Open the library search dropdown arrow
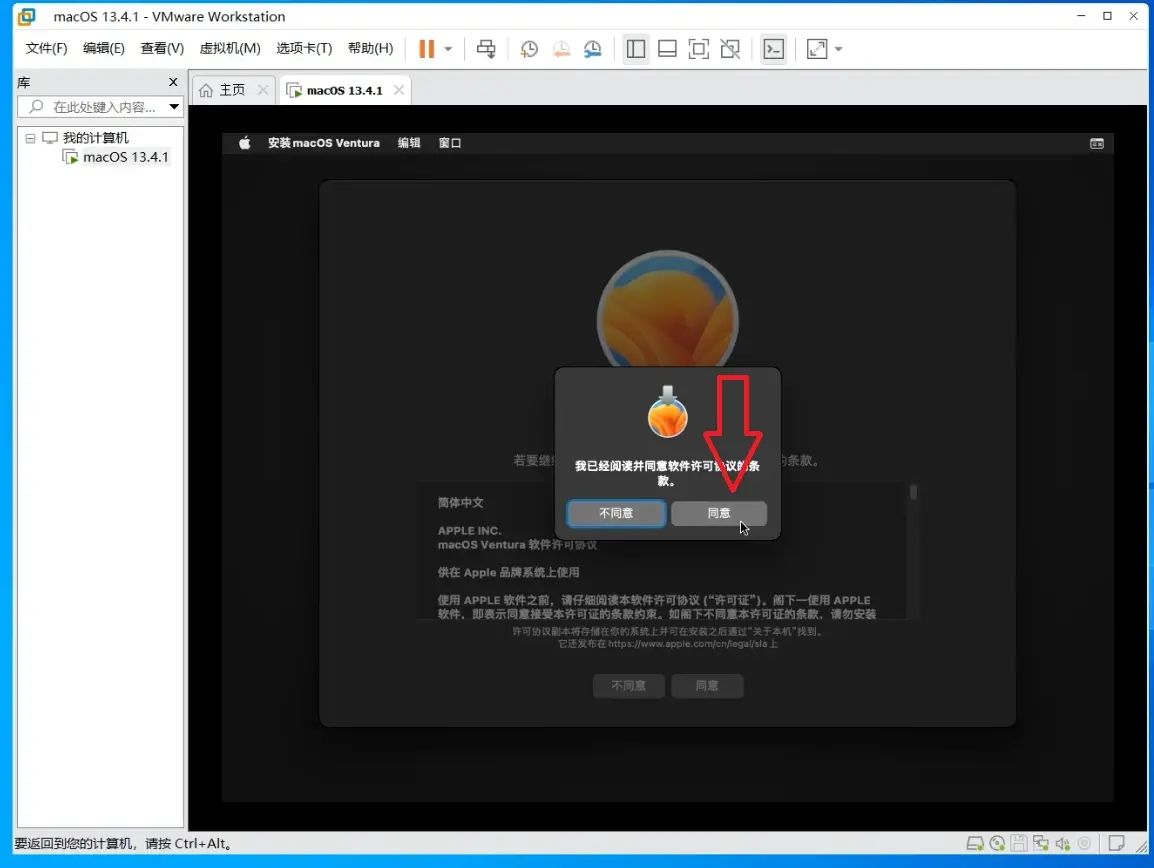The image size is (1154, 868). [174, 107]
